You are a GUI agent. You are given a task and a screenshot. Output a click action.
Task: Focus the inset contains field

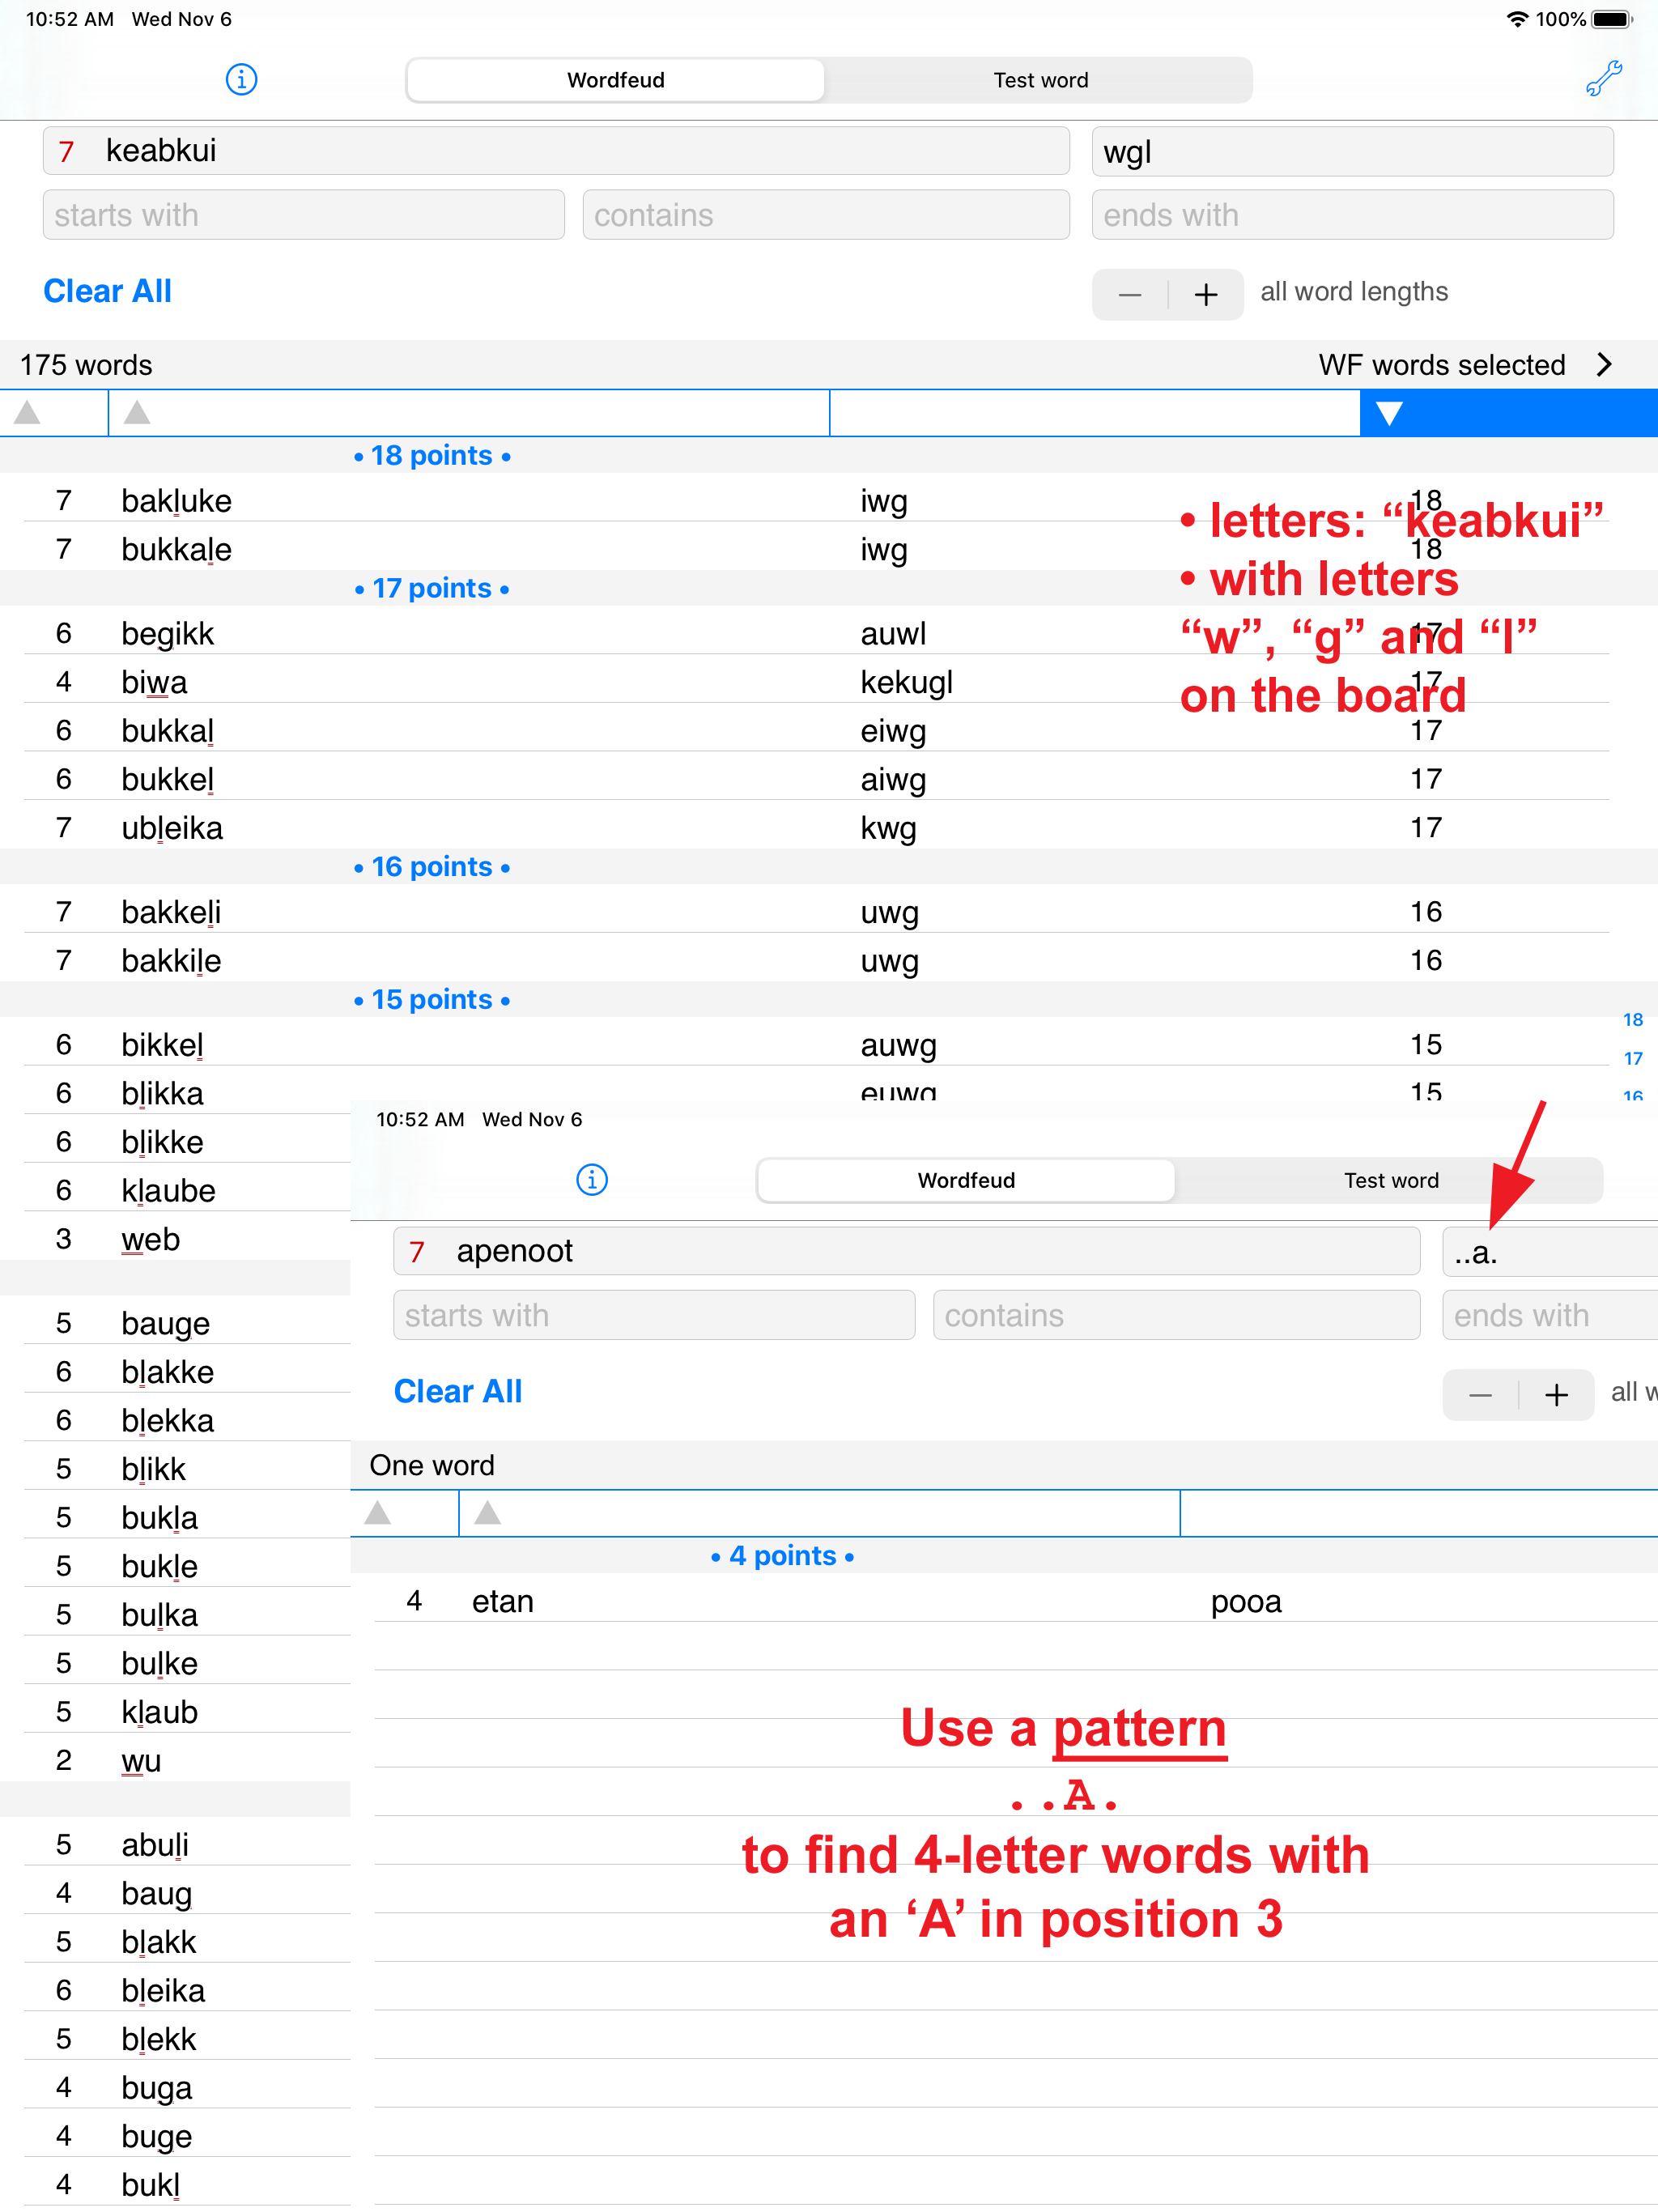(1176, 1315)
